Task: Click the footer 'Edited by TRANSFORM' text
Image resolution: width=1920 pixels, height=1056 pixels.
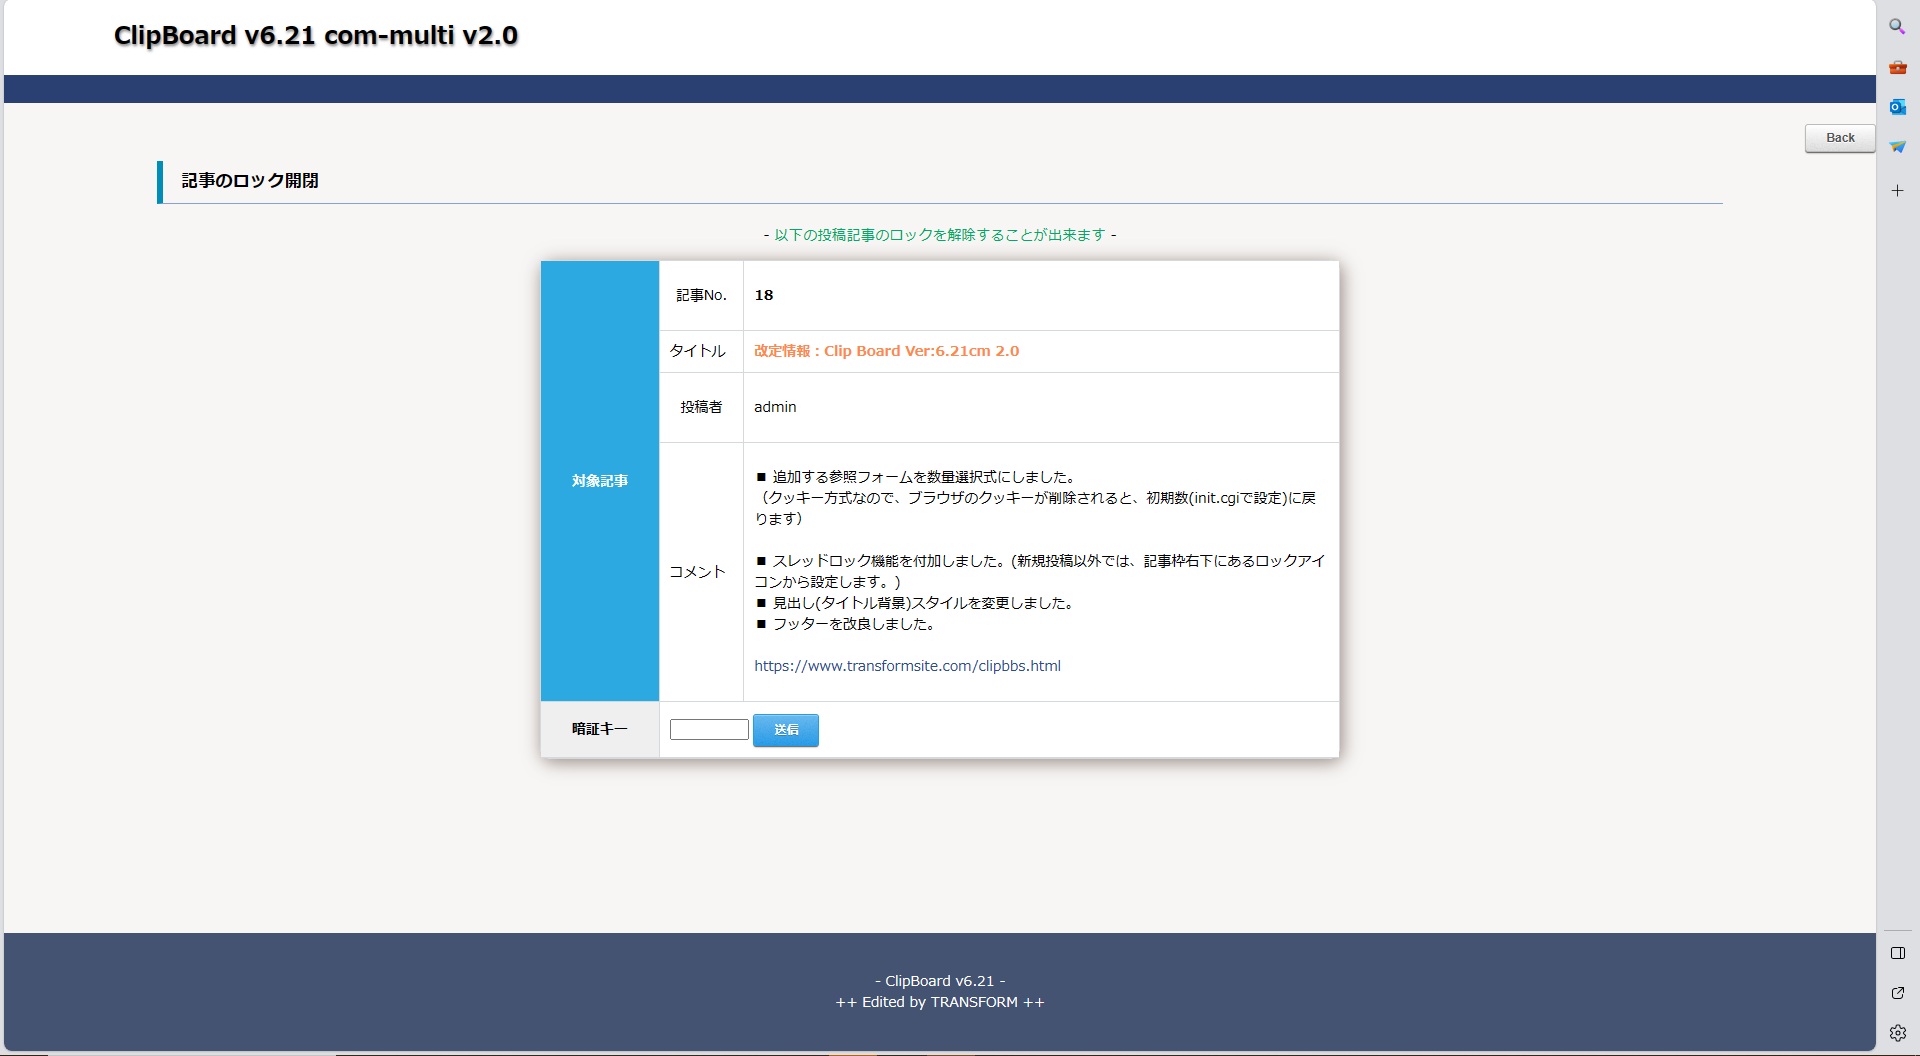Action: coord(940,1002)
